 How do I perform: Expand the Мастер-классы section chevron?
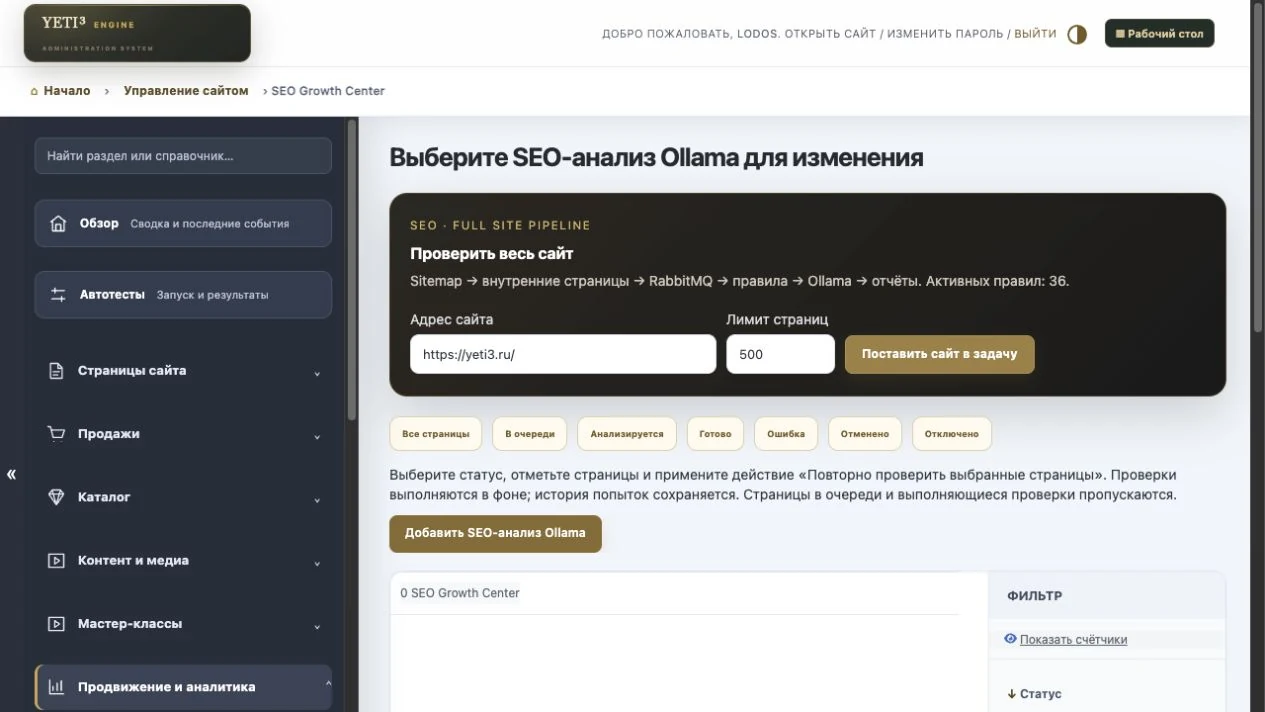pyautogui.click(x=317, y=626)
